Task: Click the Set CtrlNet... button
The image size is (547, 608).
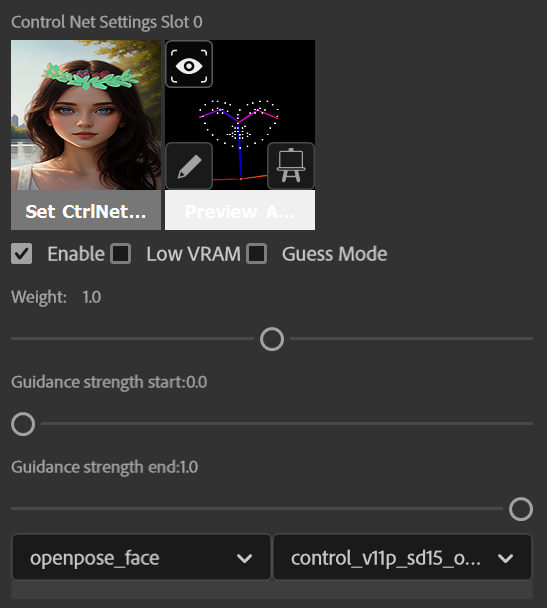Action: pos(86,210)
